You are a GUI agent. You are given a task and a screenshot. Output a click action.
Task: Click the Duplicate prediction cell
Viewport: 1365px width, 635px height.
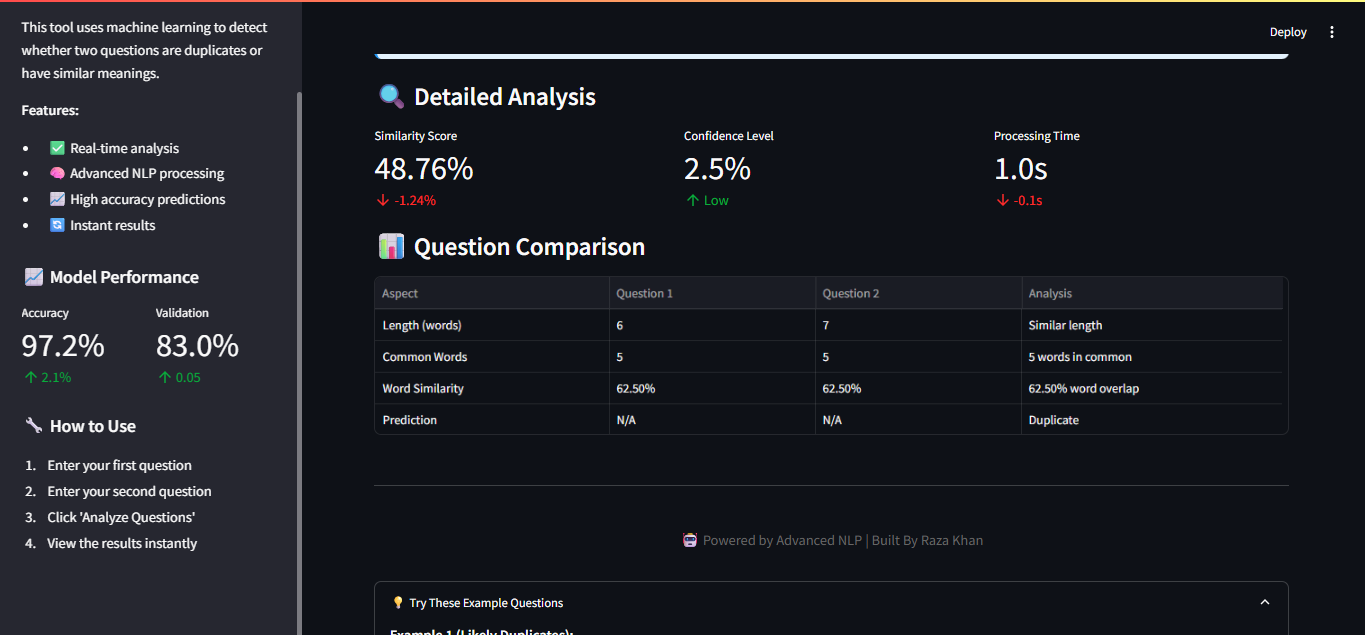tap(1054, 420)
